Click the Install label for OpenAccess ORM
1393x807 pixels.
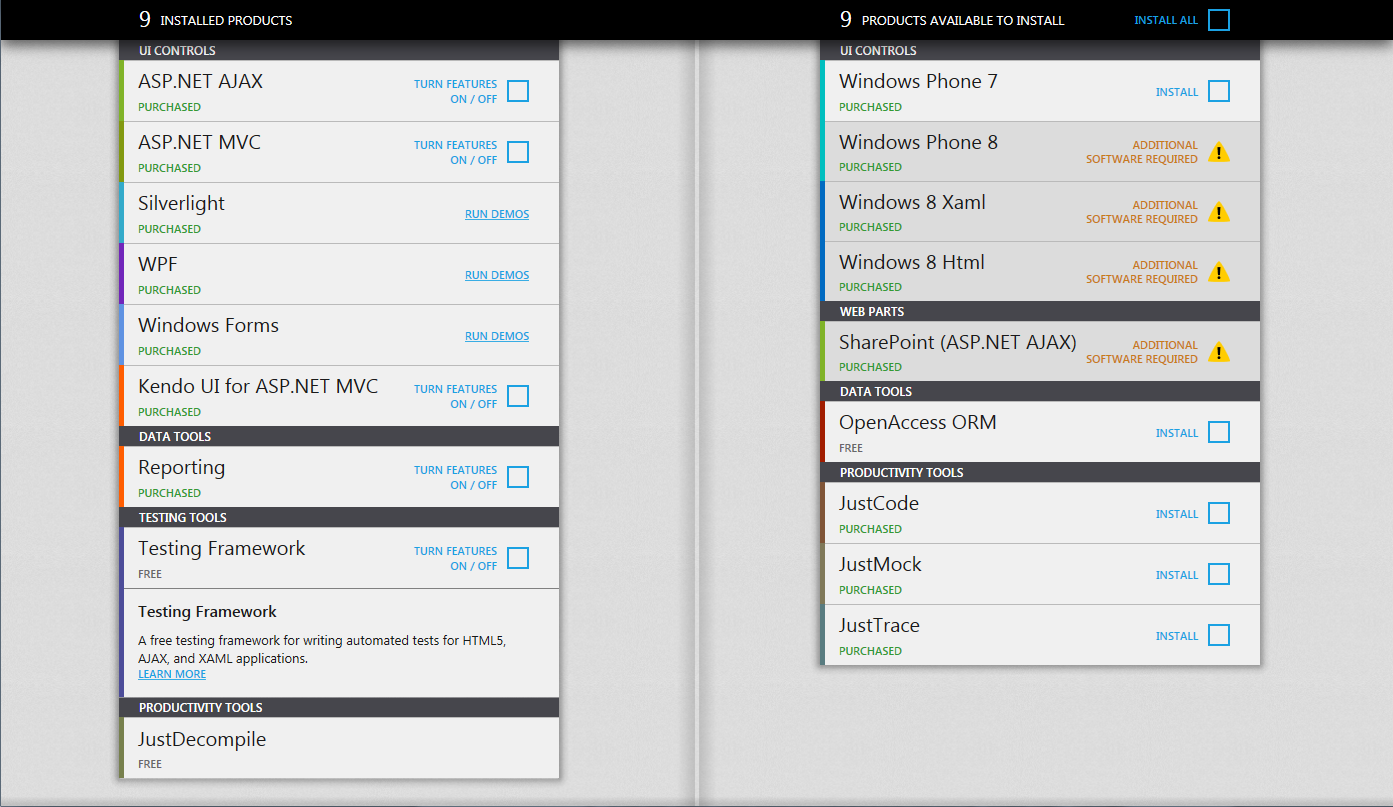tap(1177, 433)
